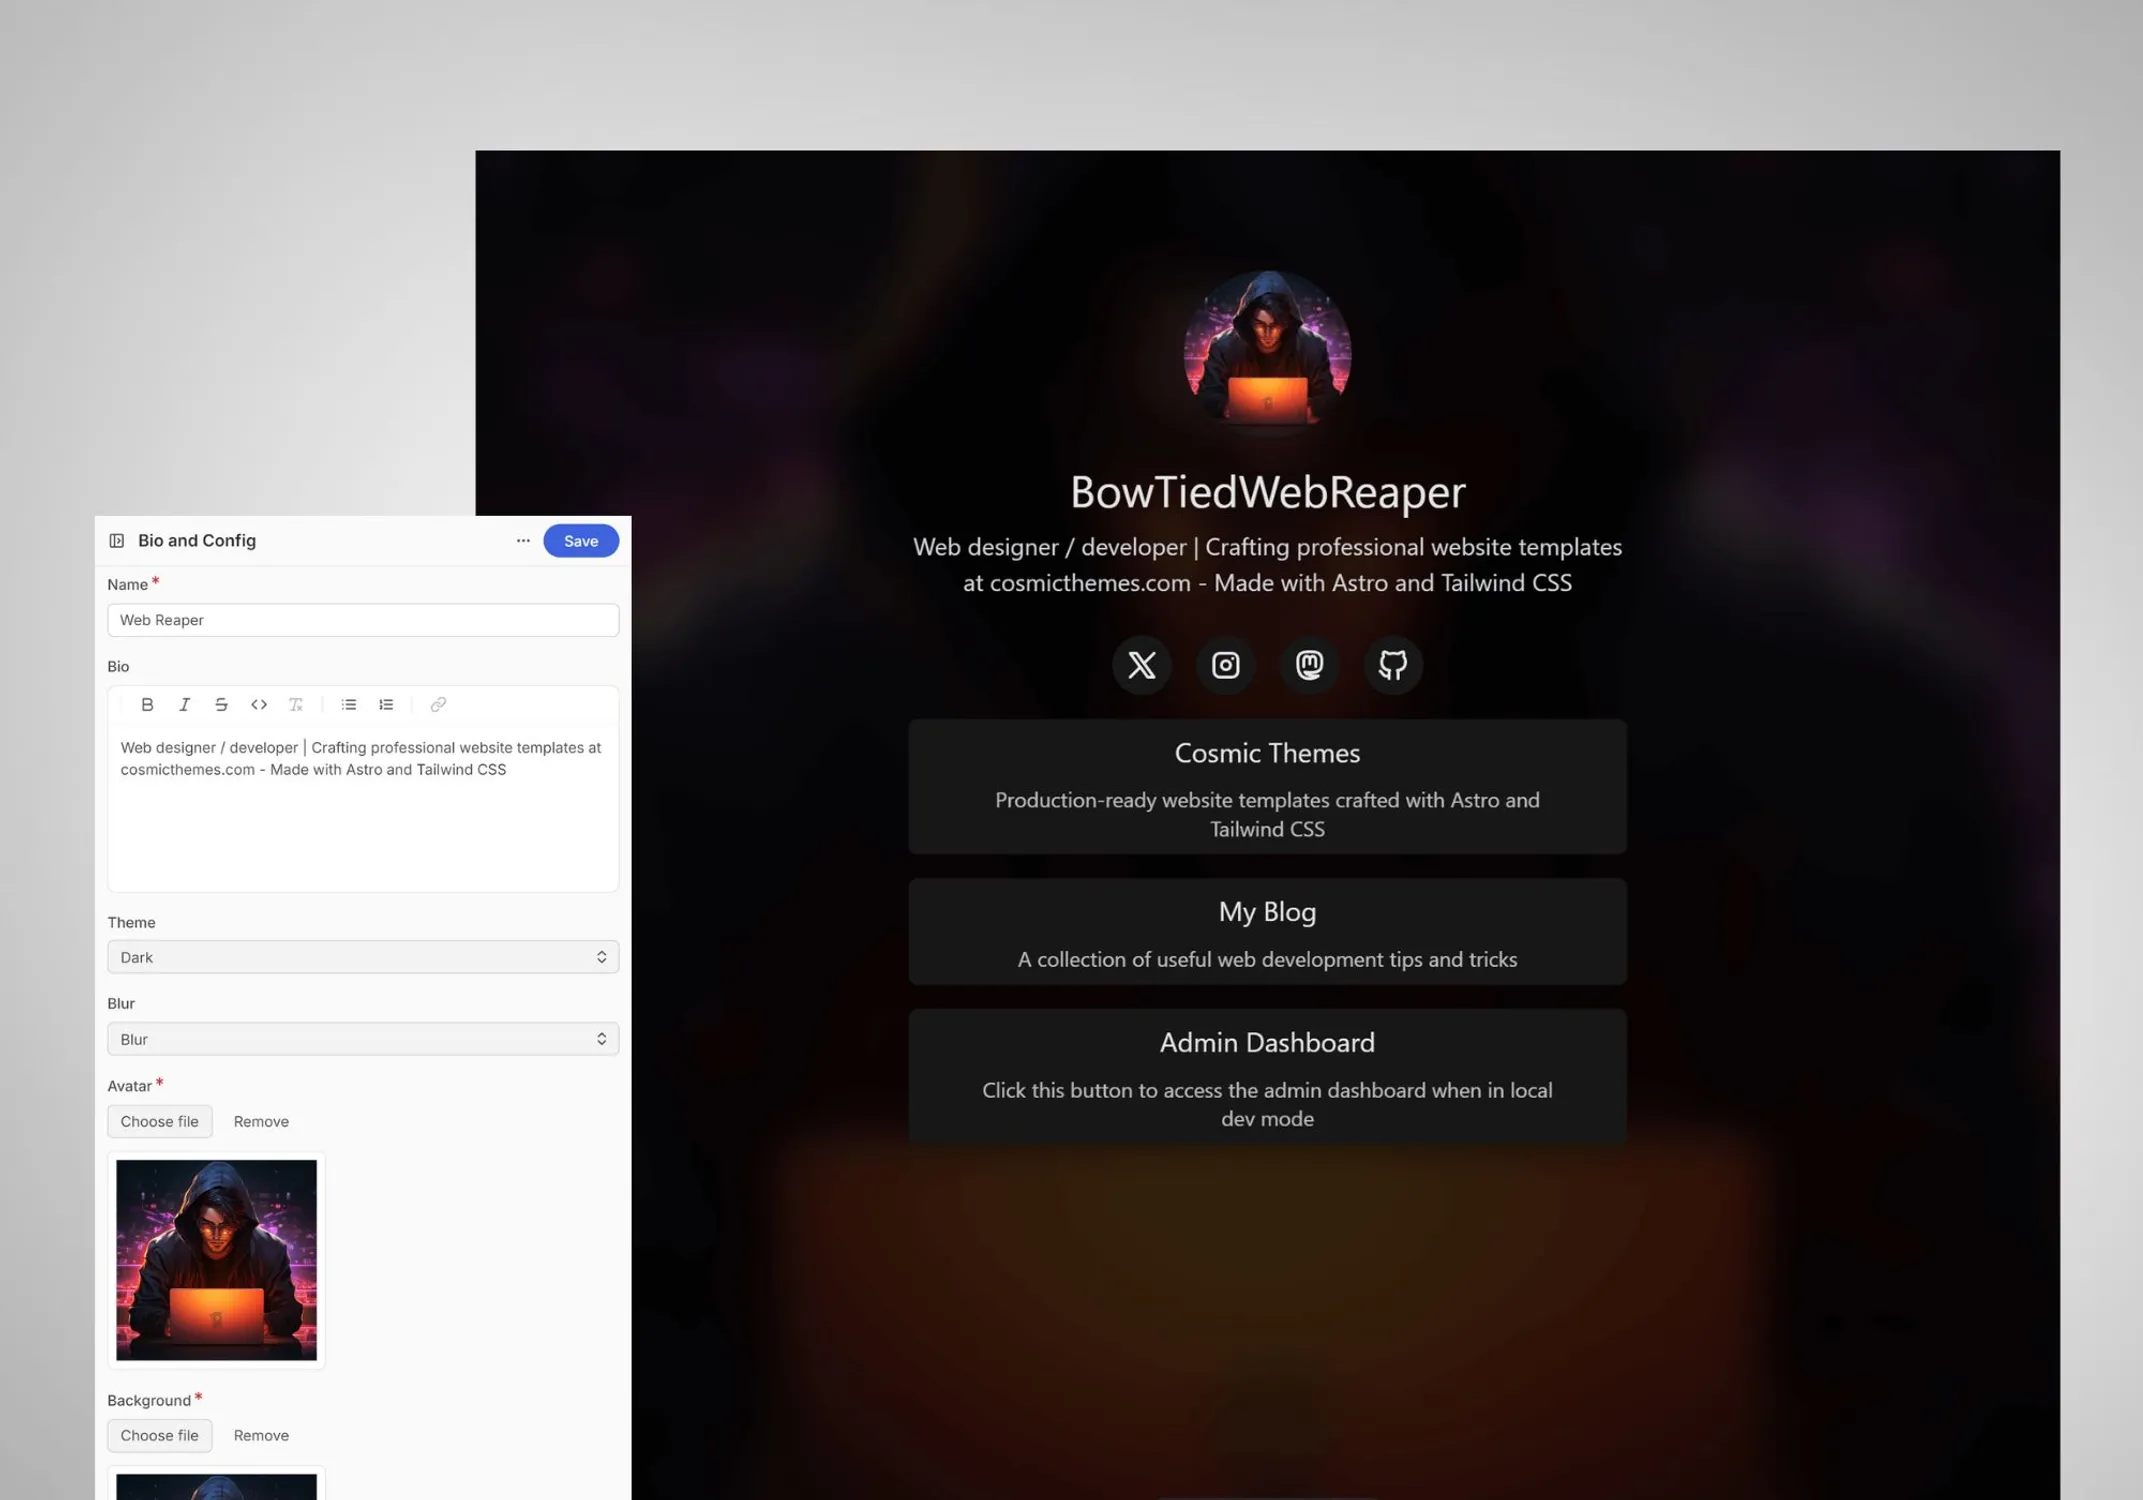The image size is (2143, 1500).
Task: Select the Theme dropdown
Action: tap(360, 956)
